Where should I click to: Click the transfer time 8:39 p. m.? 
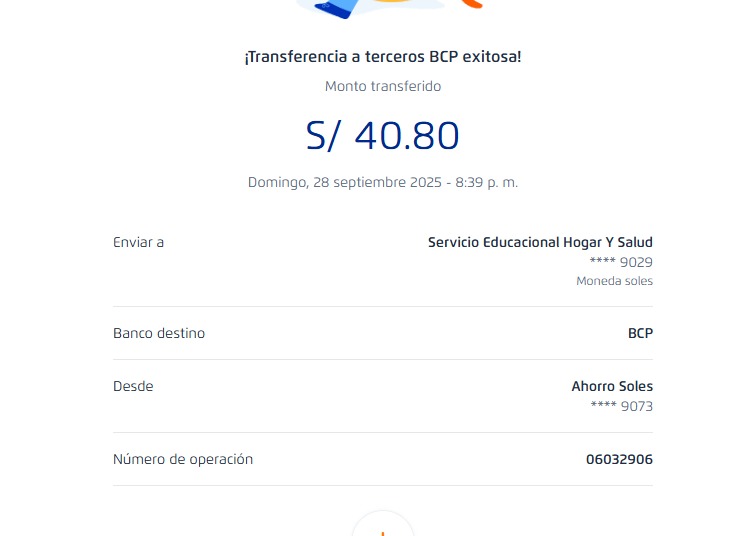[487, 183]
